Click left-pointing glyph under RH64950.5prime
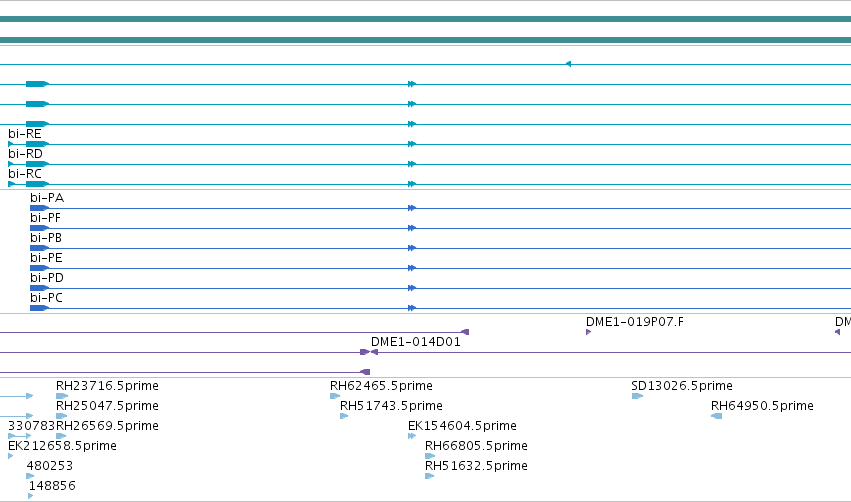The width and height of the screenshot is (851, 502). pos(716,416)
